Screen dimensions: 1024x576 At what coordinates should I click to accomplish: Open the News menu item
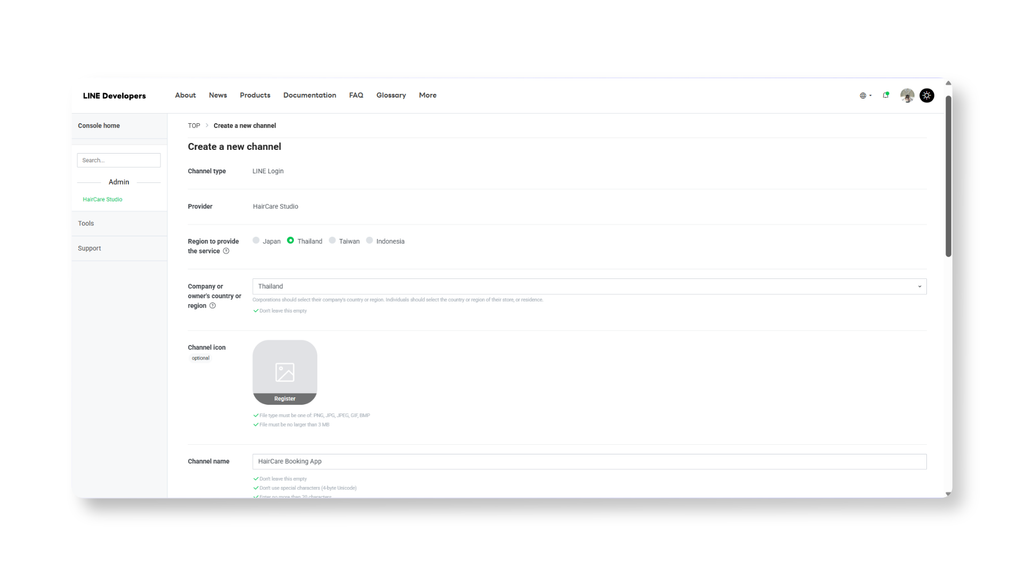tap(217, 95)
